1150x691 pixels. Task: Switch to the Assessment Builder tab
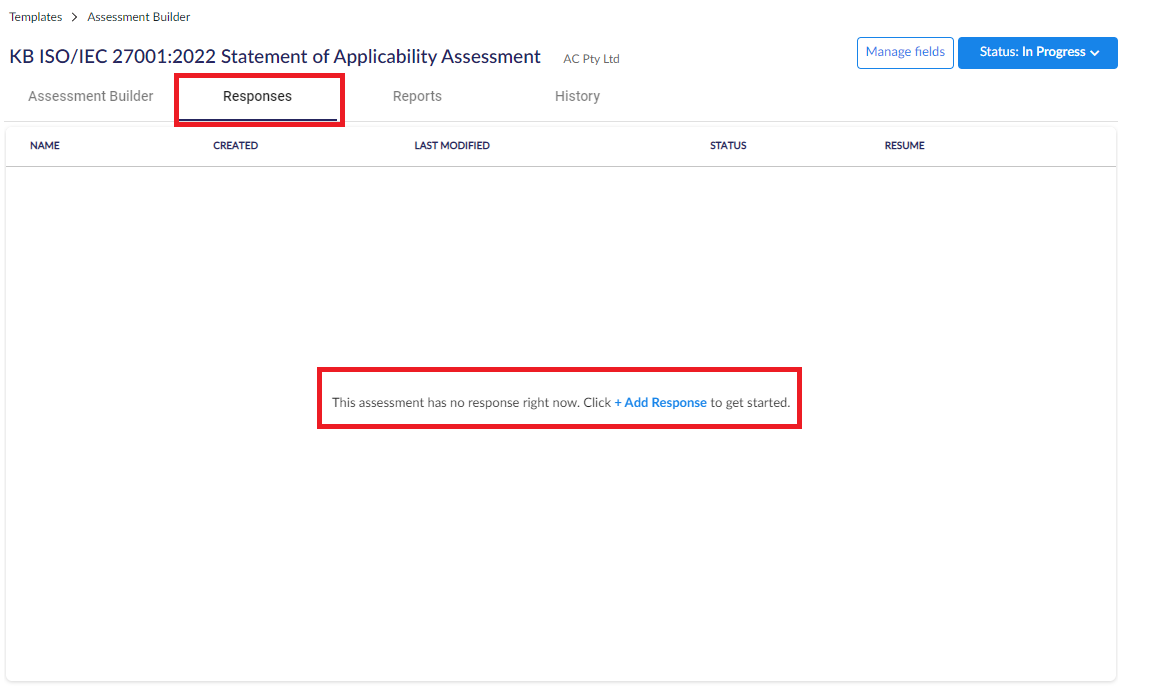coord(91,97)
